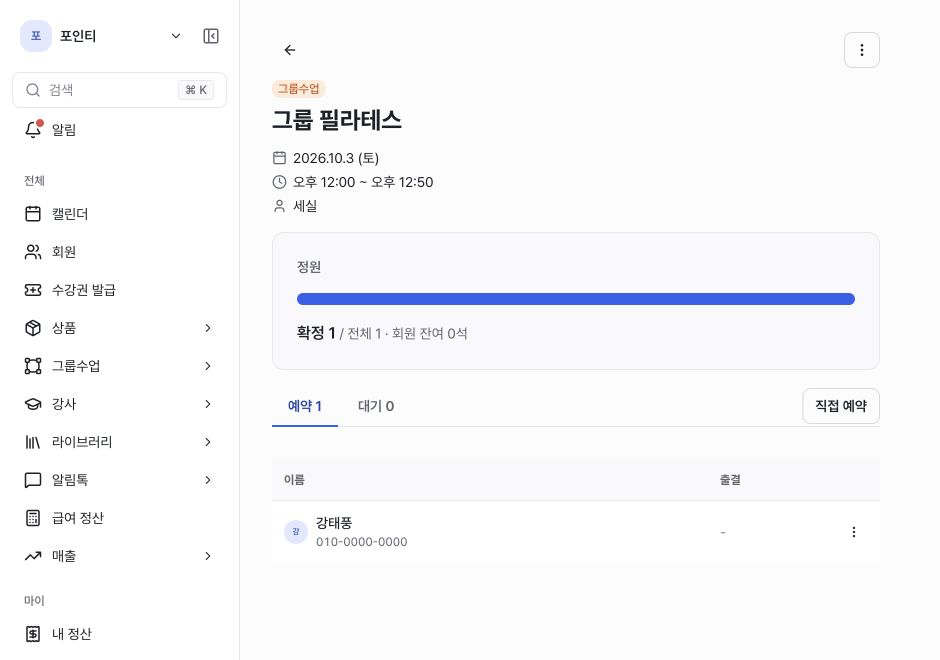Click the 라이브러리 books icon
This screenshot has height=660, width=940.
pyautogui.click(x=33, y=442)
